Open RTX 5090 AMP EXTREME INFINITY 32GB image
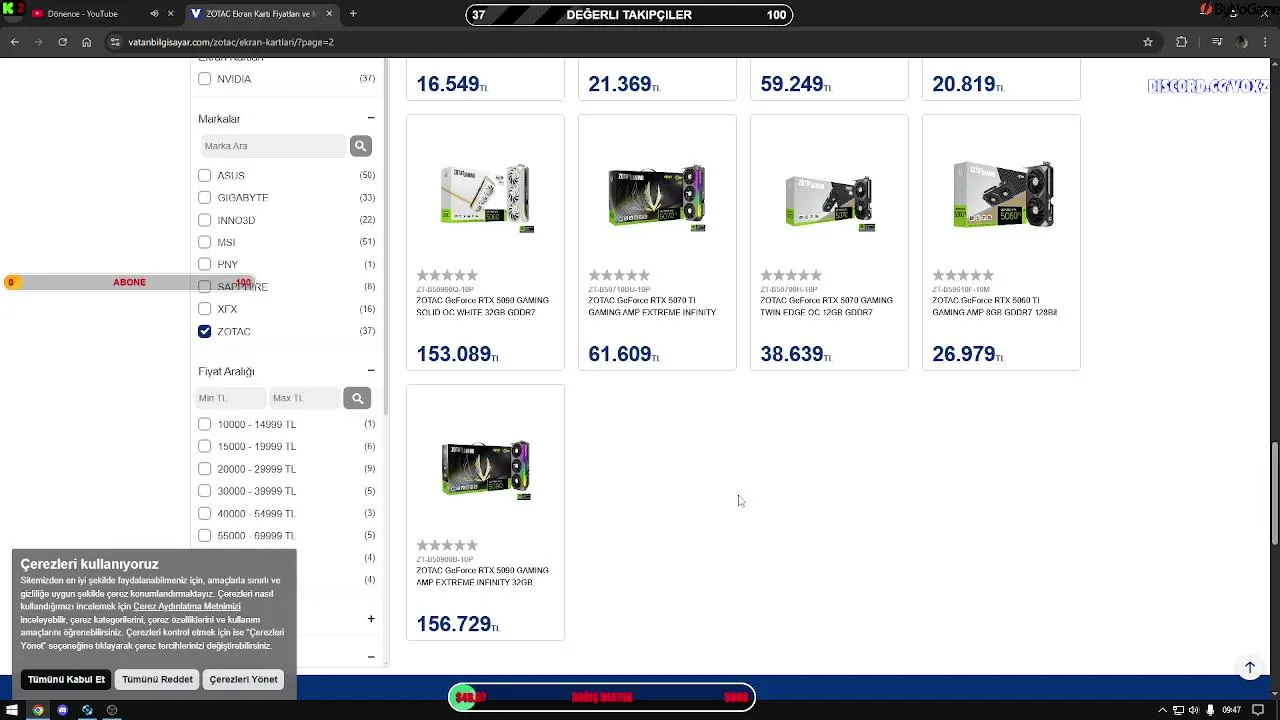Viewport: 1280px width, 720px height. [486, 469]
